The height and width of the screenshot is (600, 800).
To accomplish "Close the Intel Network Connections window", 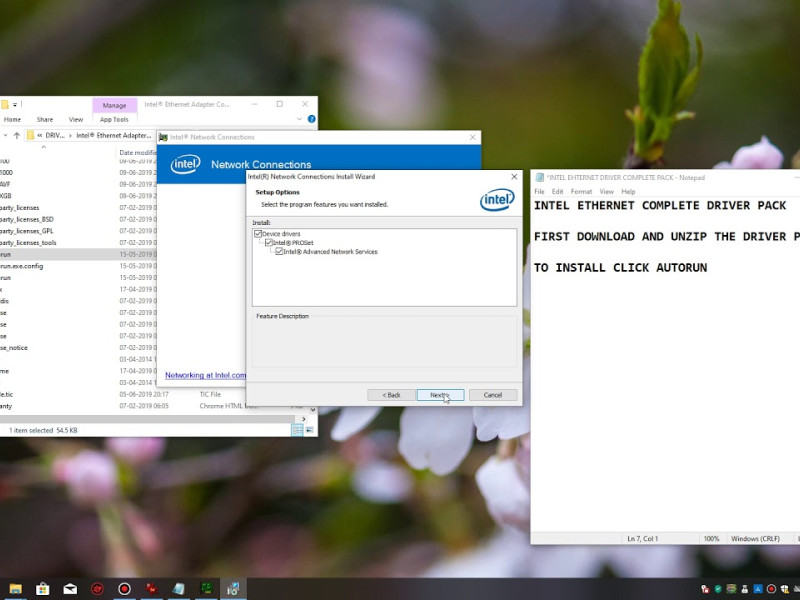I will [x=472, y=137].
